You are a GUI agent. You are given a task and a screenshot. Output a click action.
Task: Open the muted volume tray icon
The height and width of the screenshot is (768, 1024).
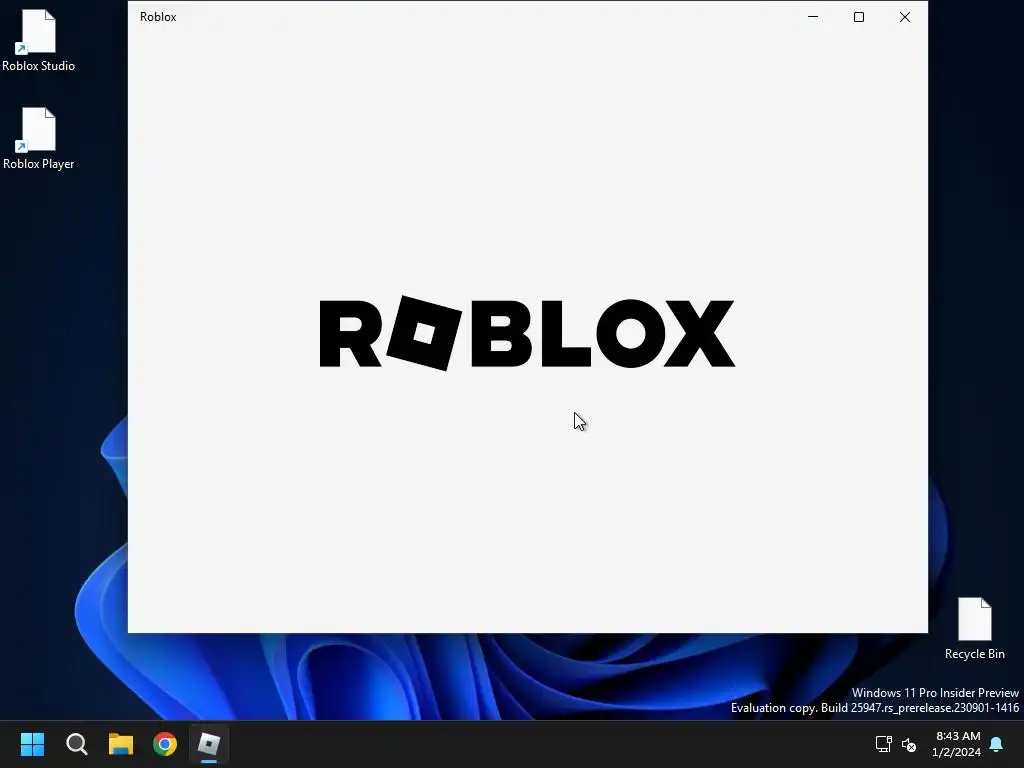[908, 744]
